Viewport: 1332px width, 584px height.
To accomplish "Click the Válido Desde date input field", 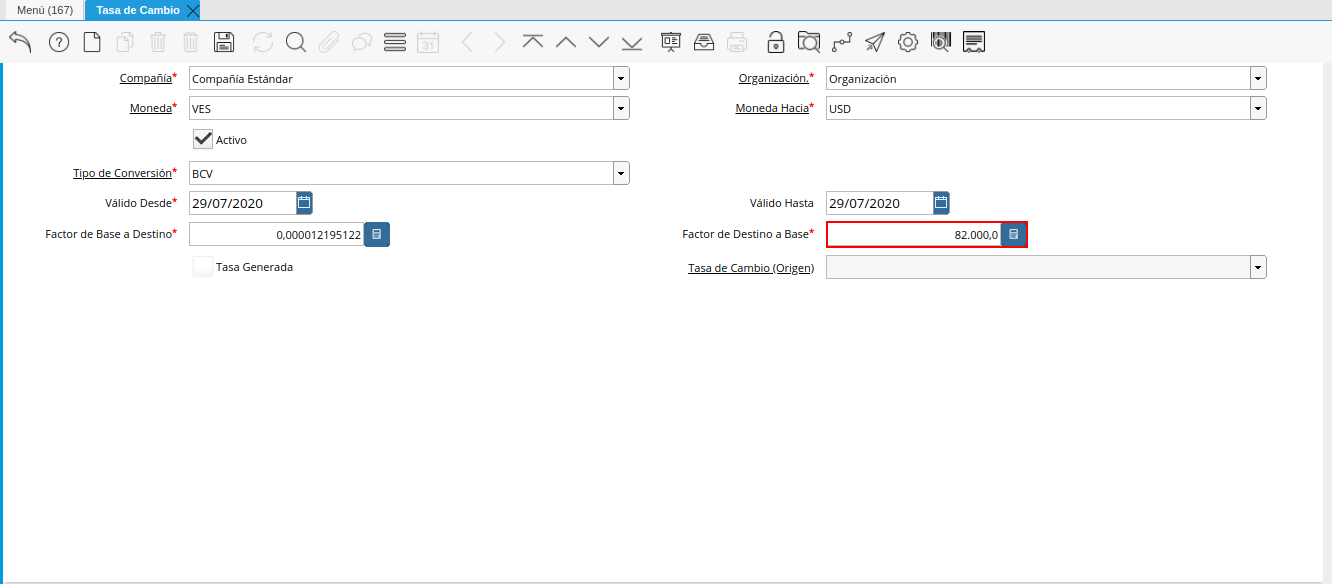I will (243, 203).
